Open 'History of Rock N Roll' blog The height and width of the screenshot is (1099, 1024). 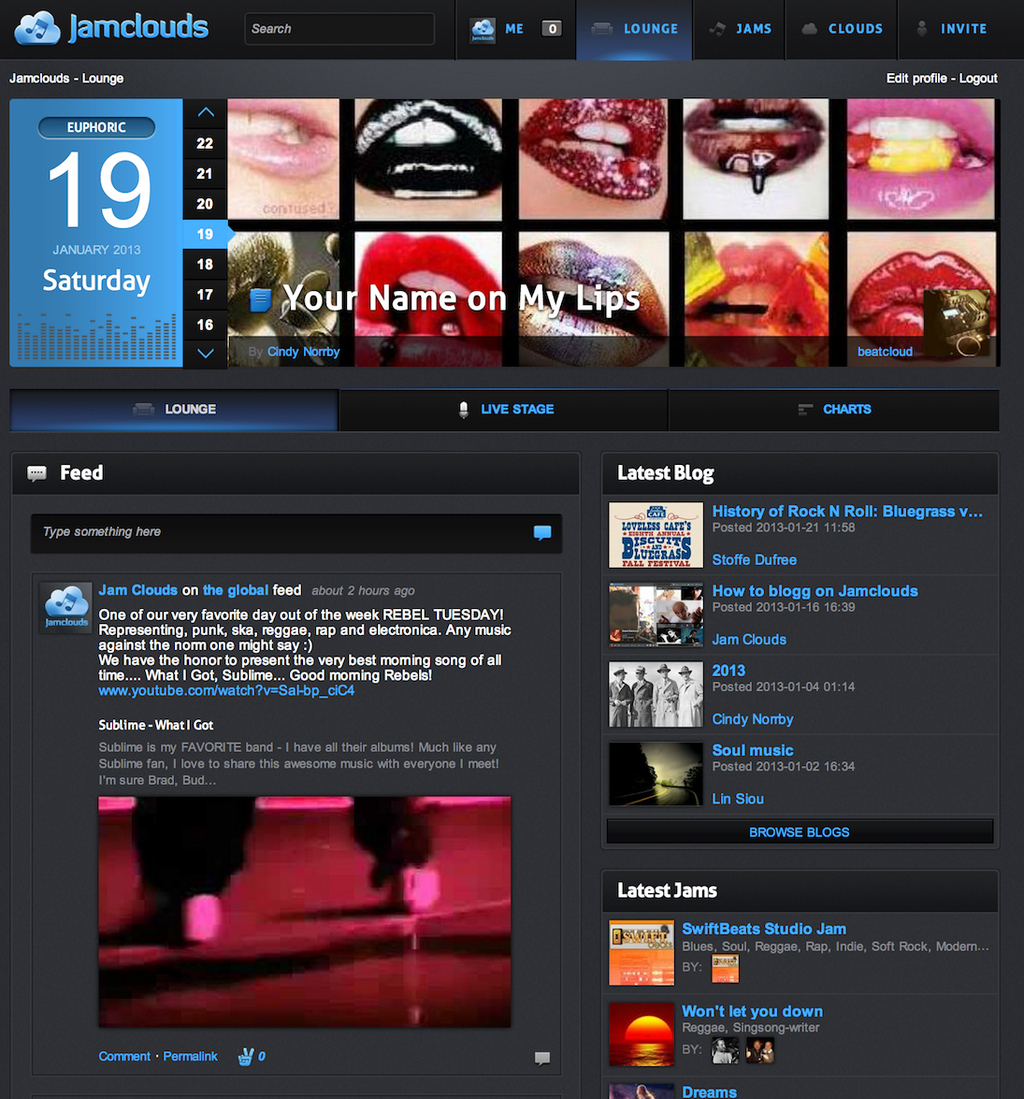pos(847,511)
